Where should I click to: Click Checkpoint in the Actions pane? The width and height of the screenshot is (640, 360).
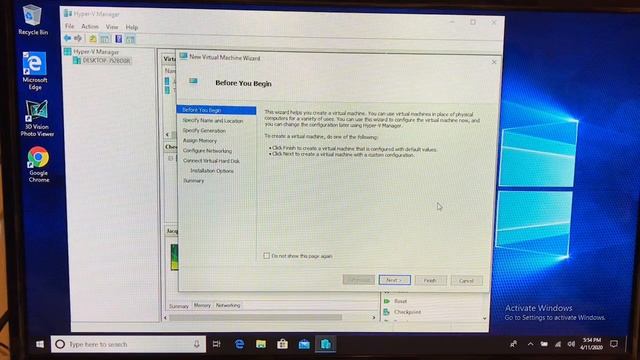click(407, 312)
